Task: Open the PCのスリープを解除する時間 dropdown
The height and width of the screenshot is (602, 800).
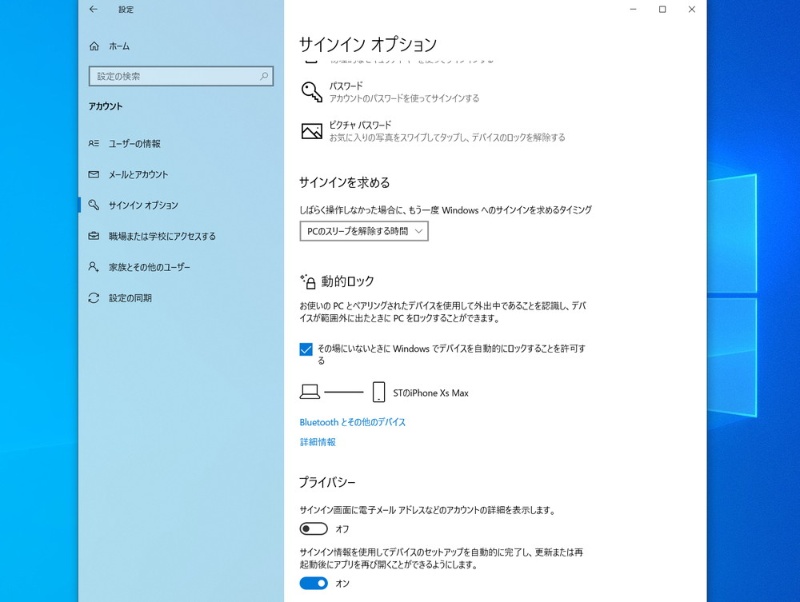Action: coord(364,231)
